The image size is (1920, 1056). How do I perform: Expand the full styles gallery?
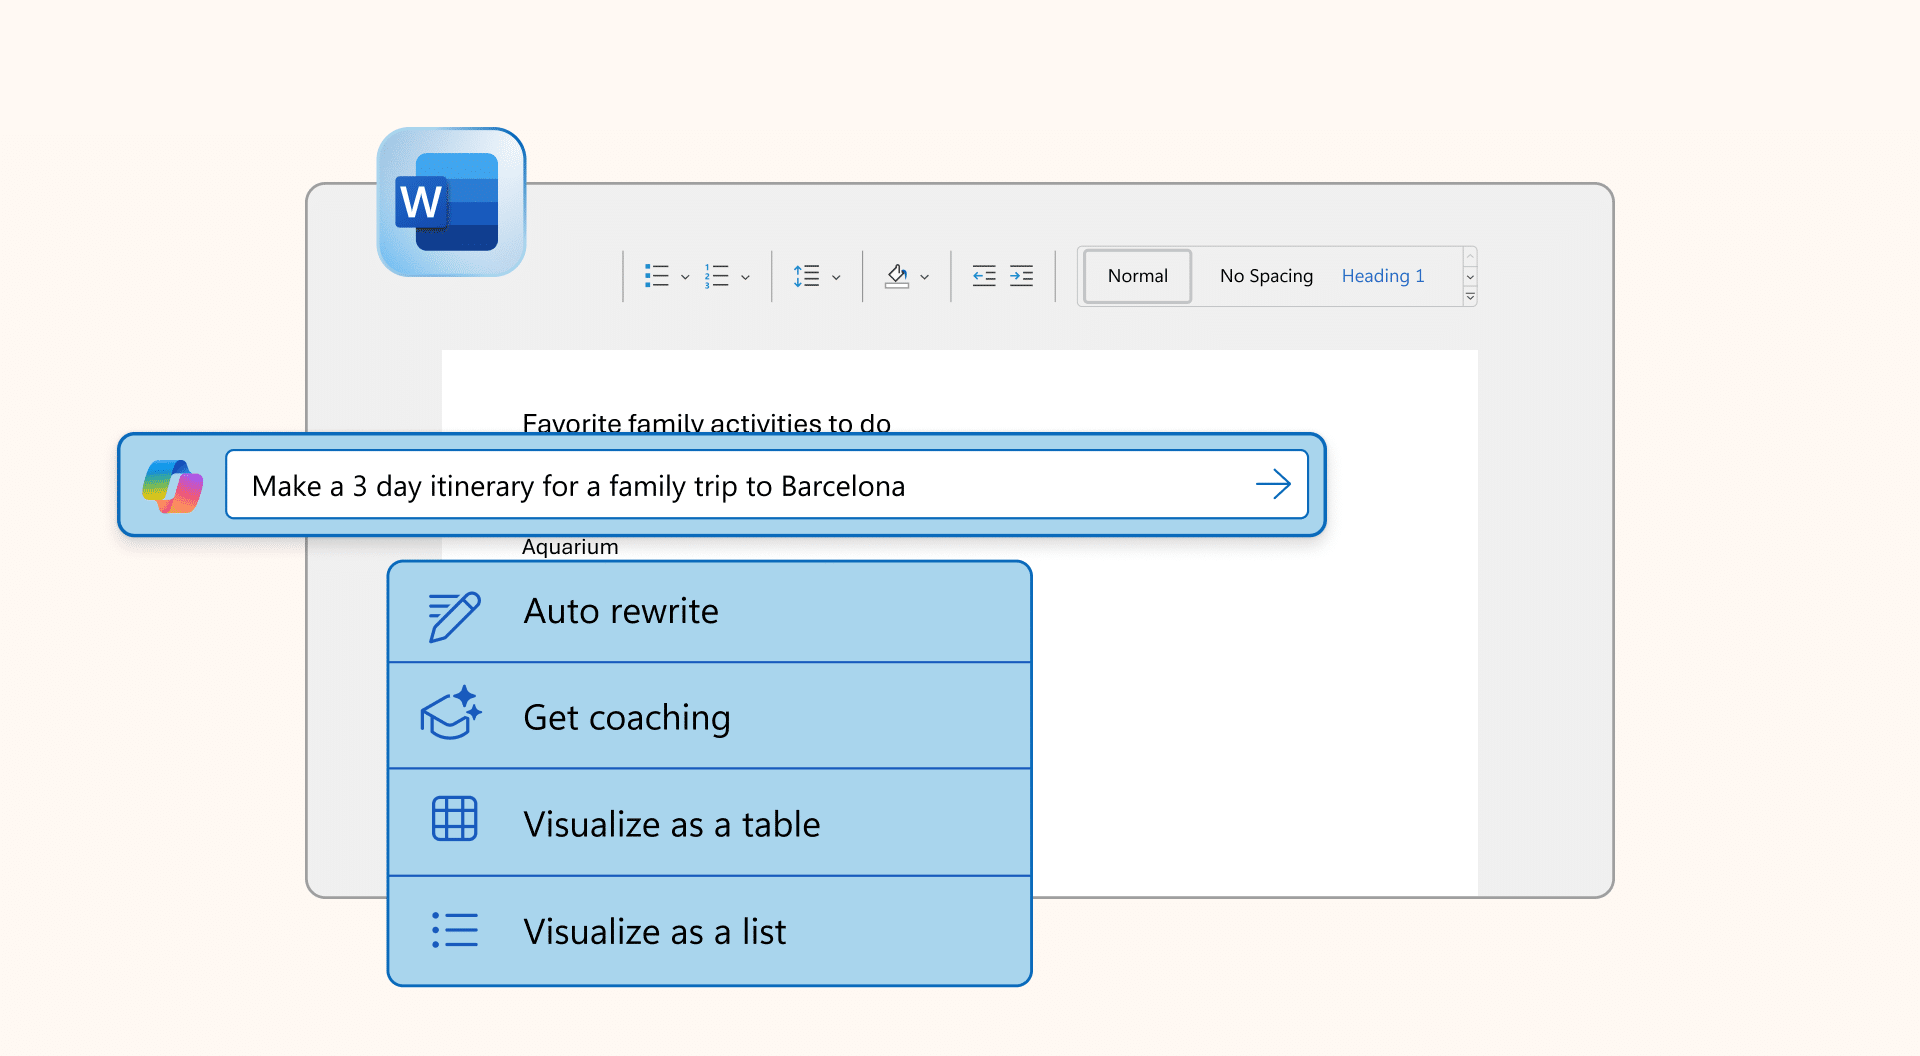click(1470, 297)
